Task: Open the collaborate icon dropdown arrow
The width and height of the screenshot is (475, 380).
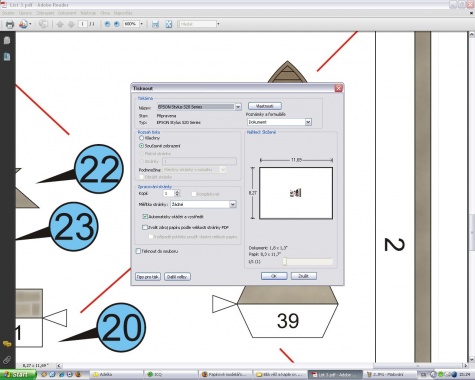Action: [x=30, y=24]
